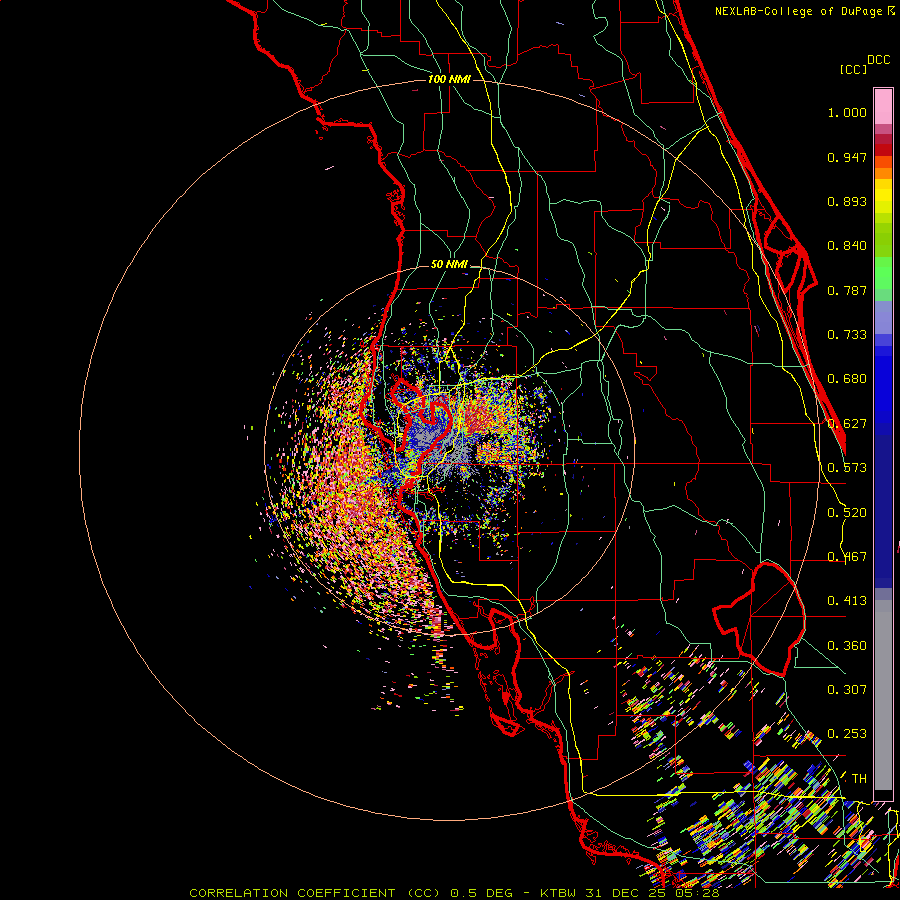Click the 0.253 legend value
This screenshot has width=900, height=900.
[847, 734]
